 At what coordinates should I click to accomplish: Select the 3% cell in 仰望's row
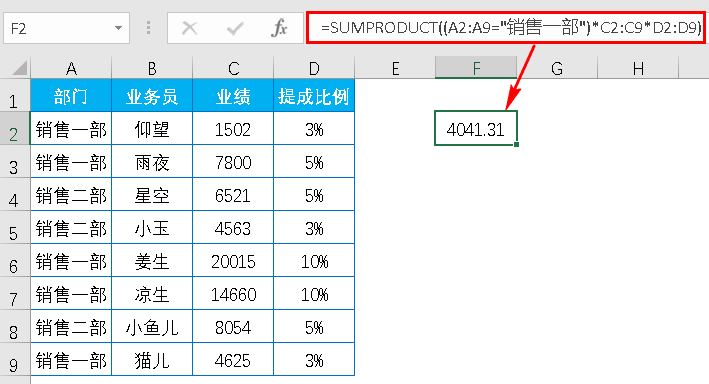pyautogui.click(x=314, y=128)
